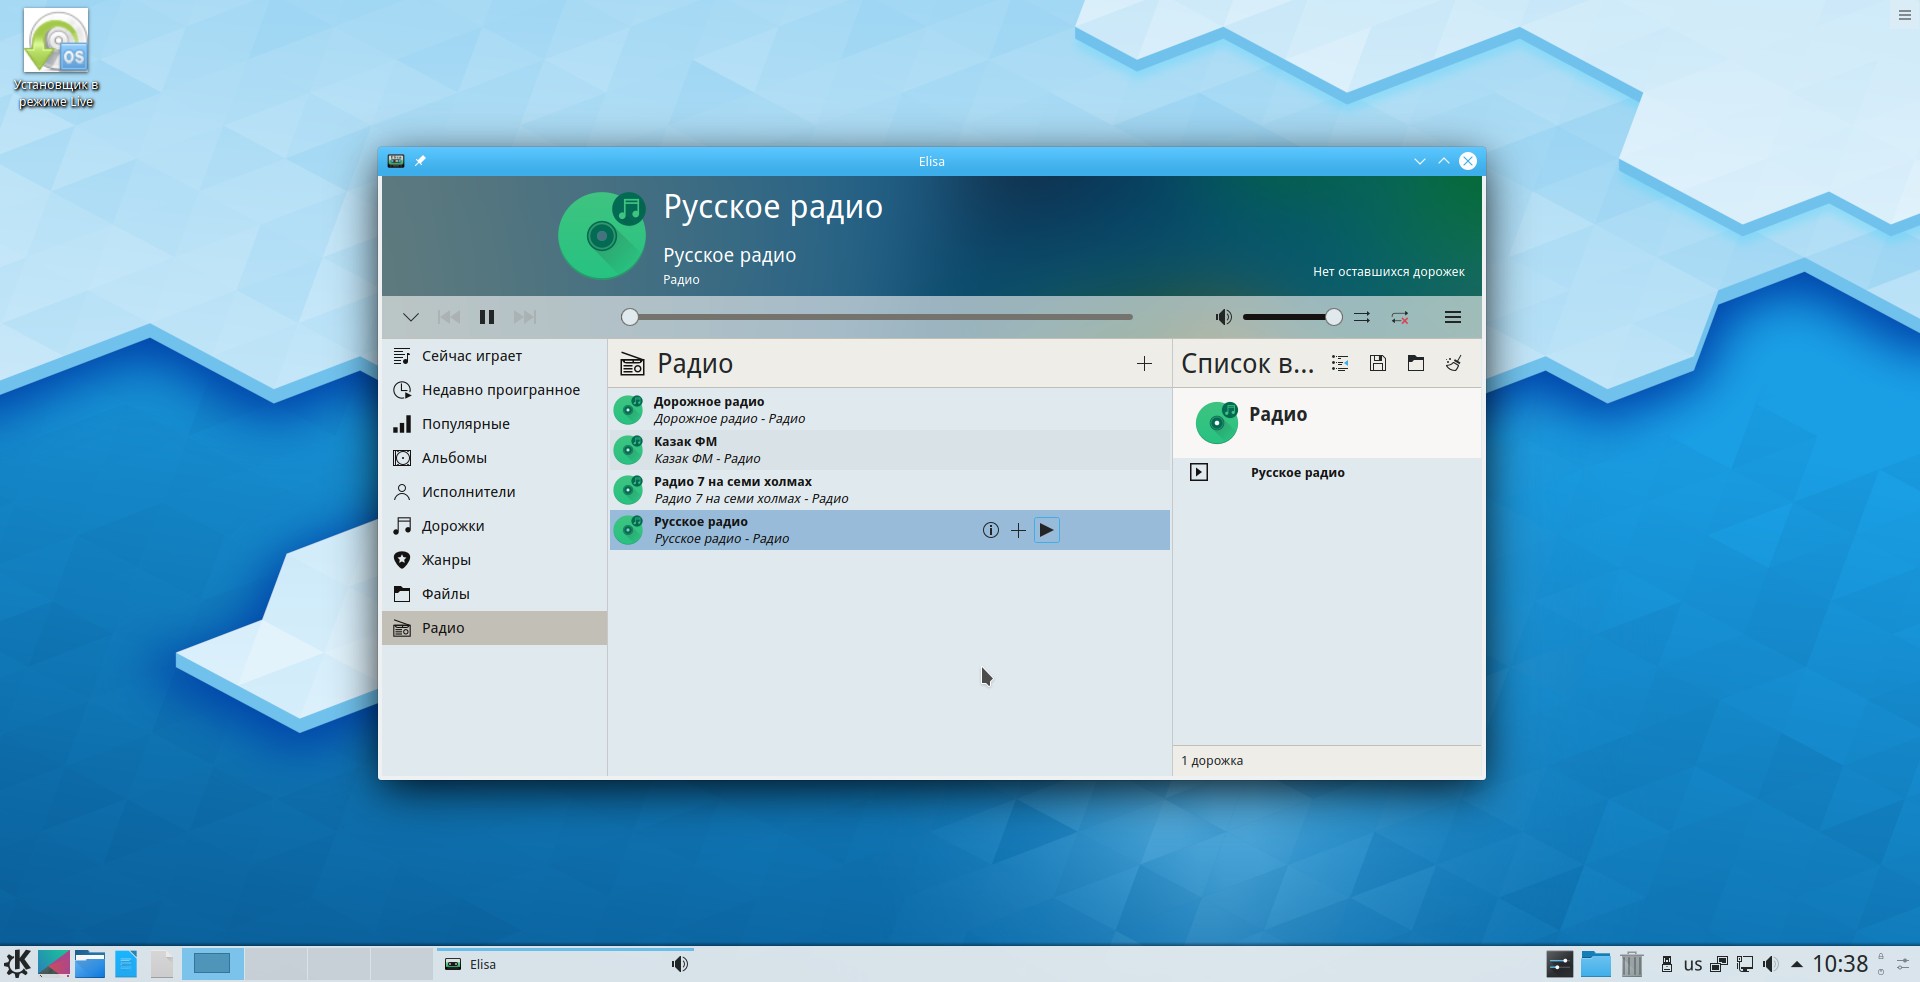Open the file manager from the taskbar

click(90, 964)
